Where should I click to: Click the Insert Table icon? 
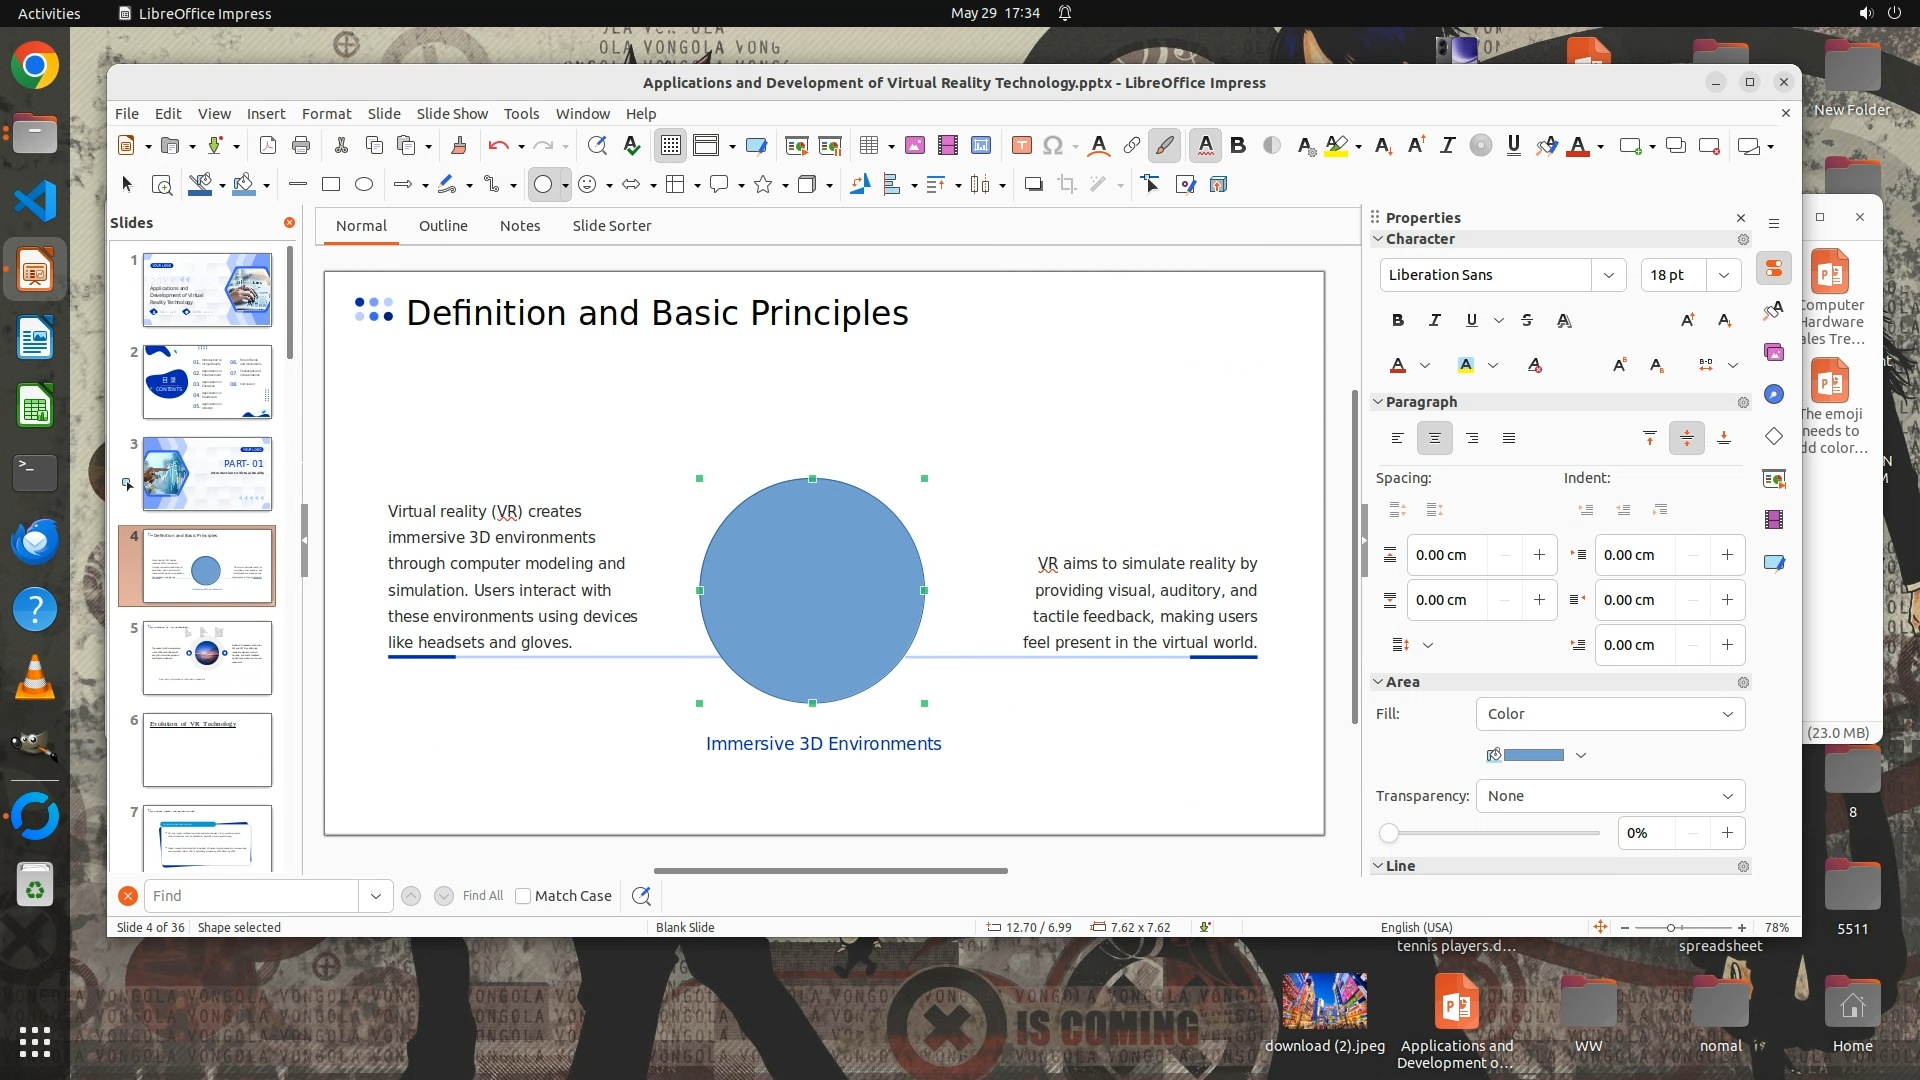[869, 146]
